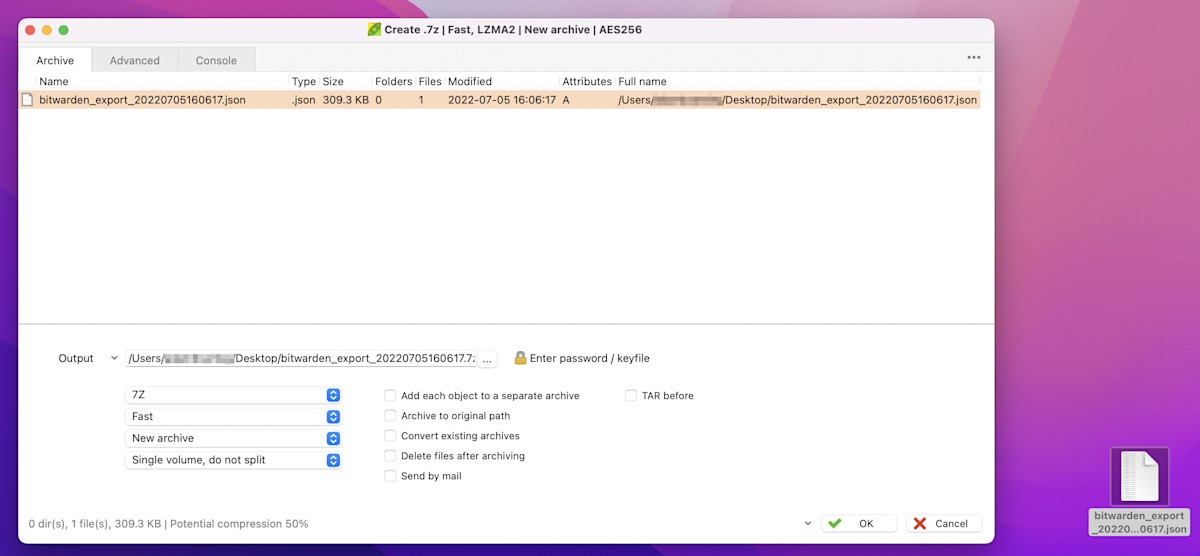Check the TAR before option

coord(631,396)
